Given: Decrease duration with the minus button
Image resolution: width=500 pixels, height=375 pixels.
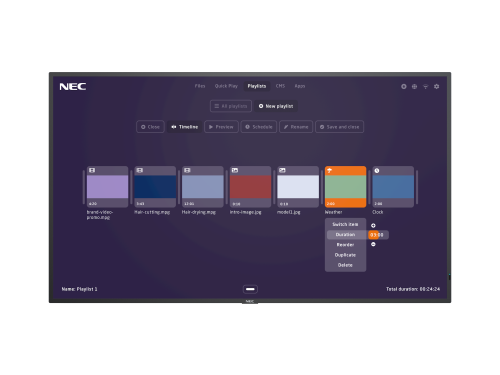Looking at the screenshot, I should pos(373,244).
